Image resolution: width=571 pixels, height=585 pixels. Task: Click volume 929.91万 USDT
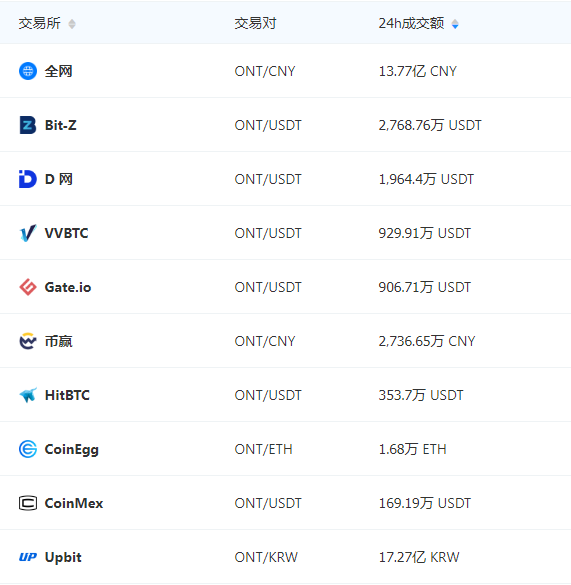coord(425,233)
